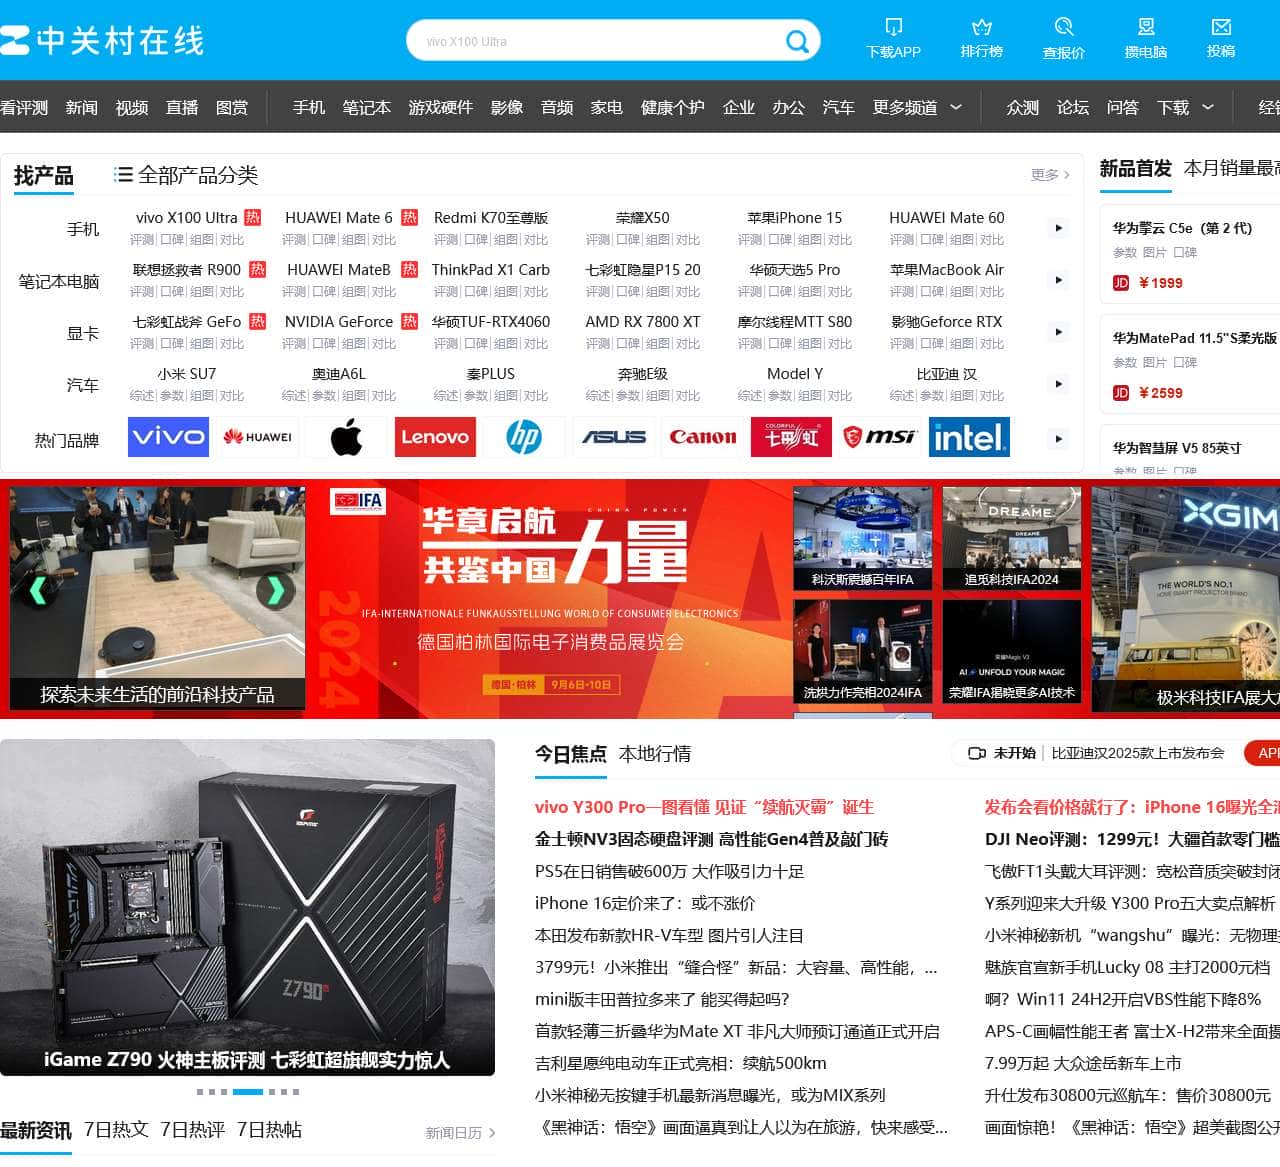Open the 论坛 navigation item
Viewport: 1280px width, 1167px height.
[1073, 107]
